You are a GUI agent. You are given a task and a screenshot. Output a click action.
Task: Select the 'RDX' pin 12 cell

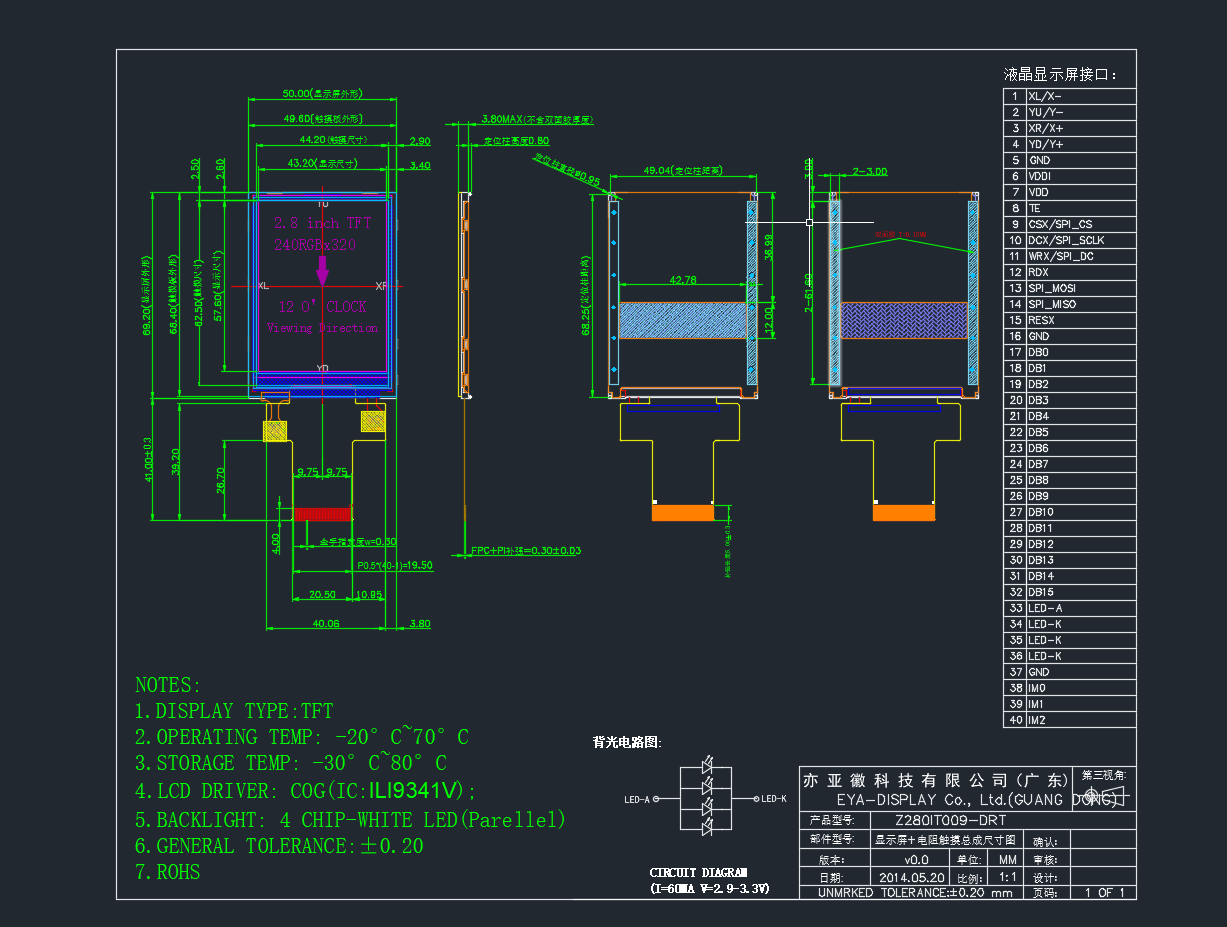[x=1081, y=272]
